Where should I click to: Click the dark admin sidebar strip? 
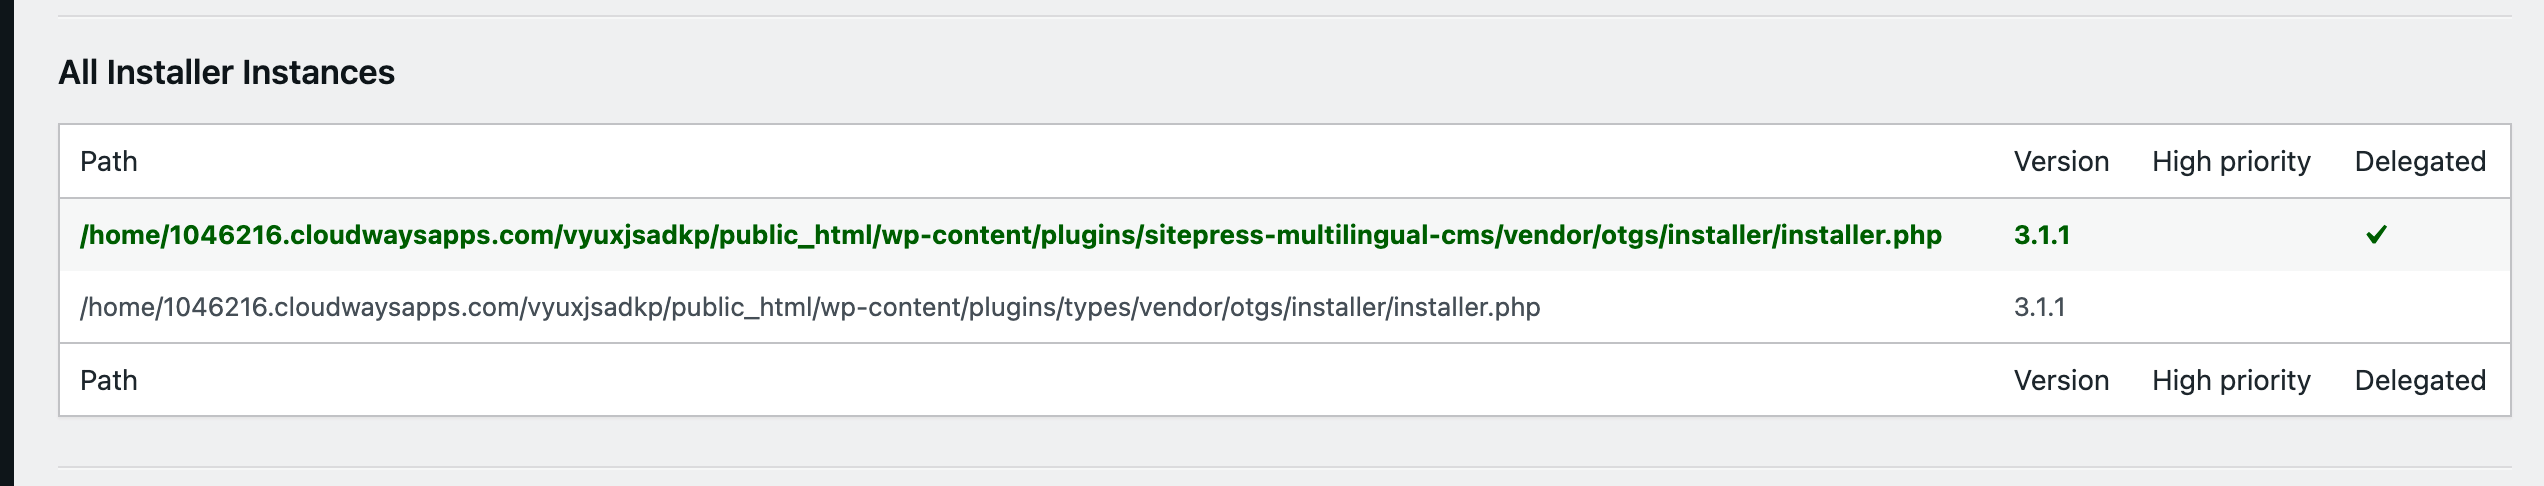[x=7, y=243]
